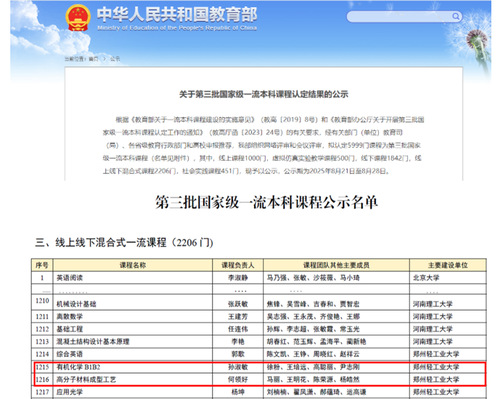This screenshot has height=399, width=497.
Task: Click the 课程团队其他主要成员 column header
Action: pyautogui.click(x=336, y=265)
